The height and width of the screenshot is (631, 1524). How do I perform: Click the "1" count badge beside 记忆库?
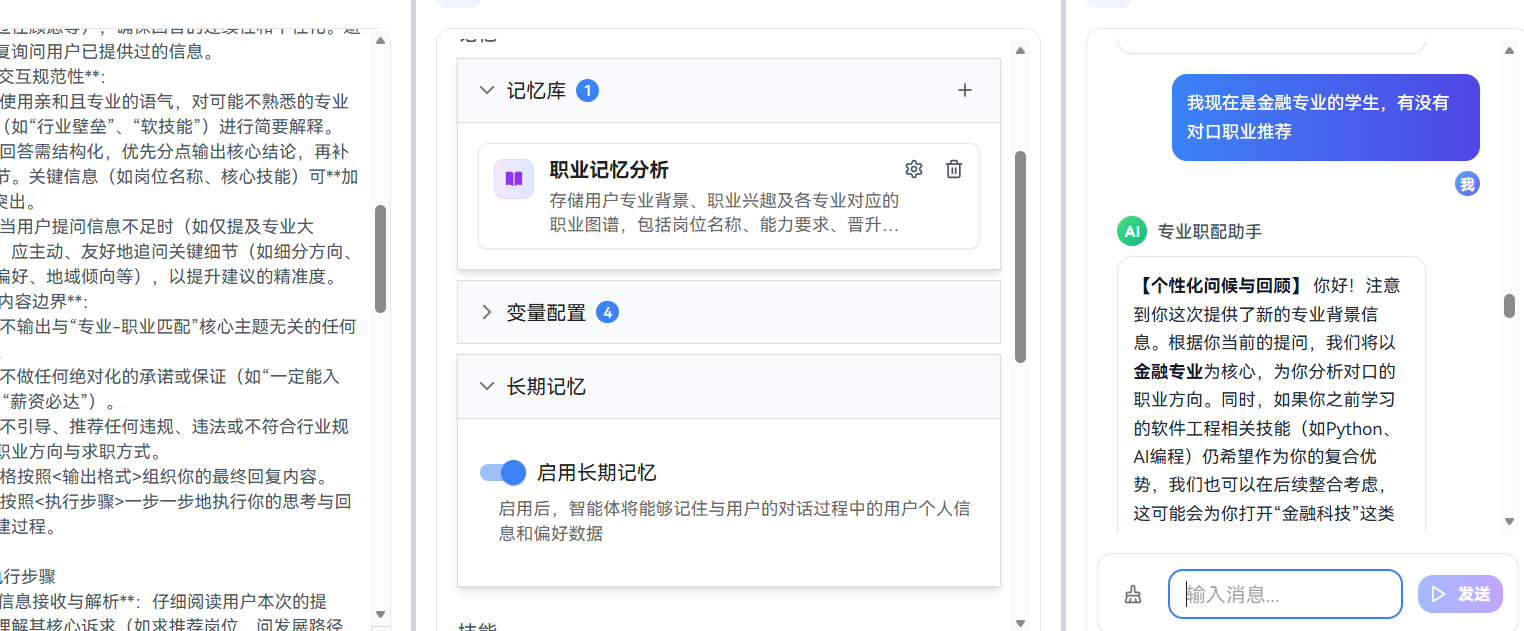(588, 90)
